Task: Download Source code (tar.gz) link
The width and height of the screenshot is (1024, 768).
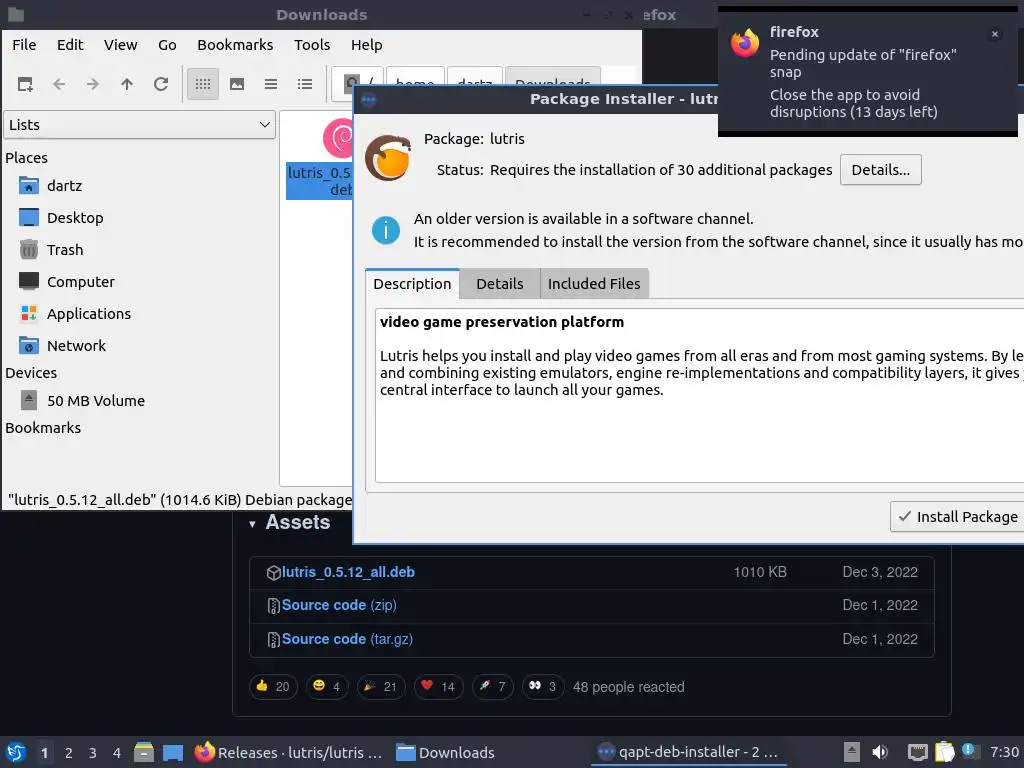Action: (x=347, y=639)
